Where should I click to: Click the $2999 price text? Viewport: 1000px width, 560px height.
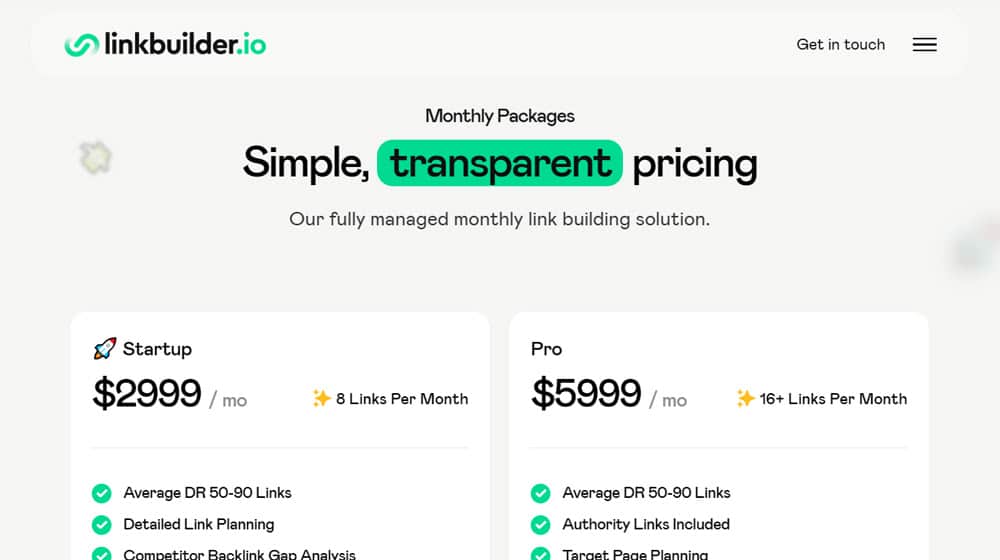147,393
